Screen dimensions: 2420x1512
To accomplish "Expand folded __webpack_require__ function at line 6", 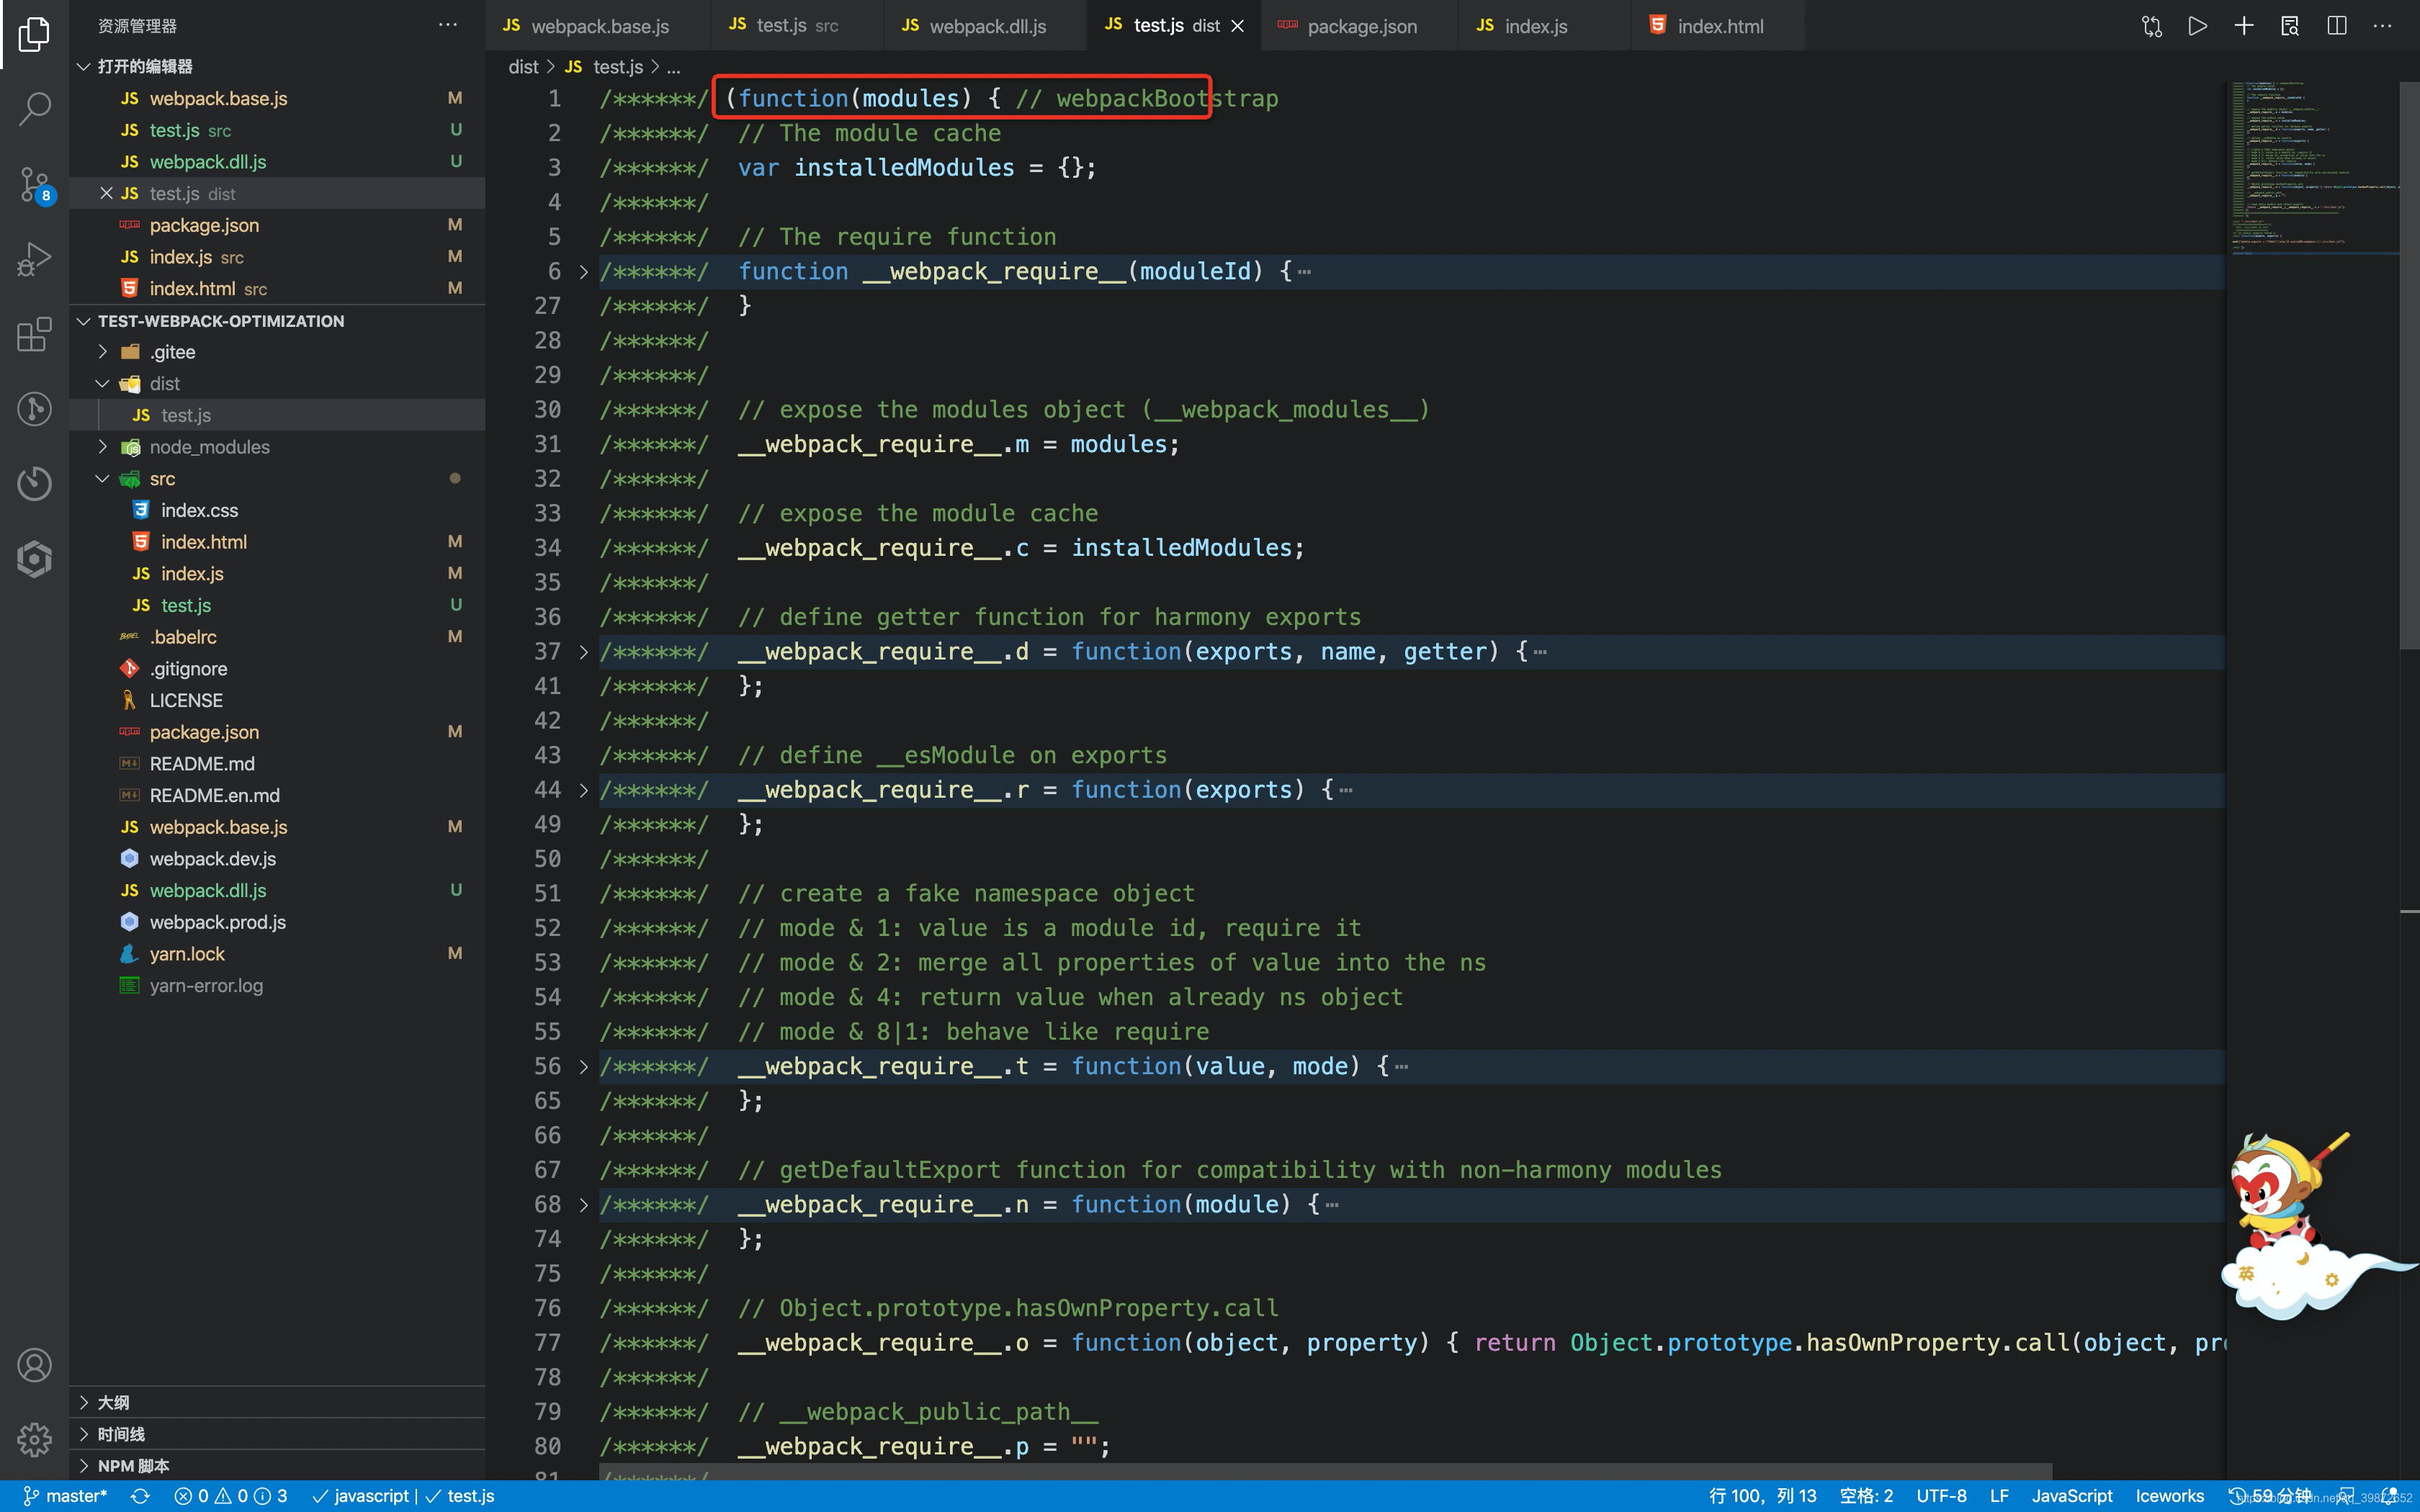I will (x=584, y=272).
